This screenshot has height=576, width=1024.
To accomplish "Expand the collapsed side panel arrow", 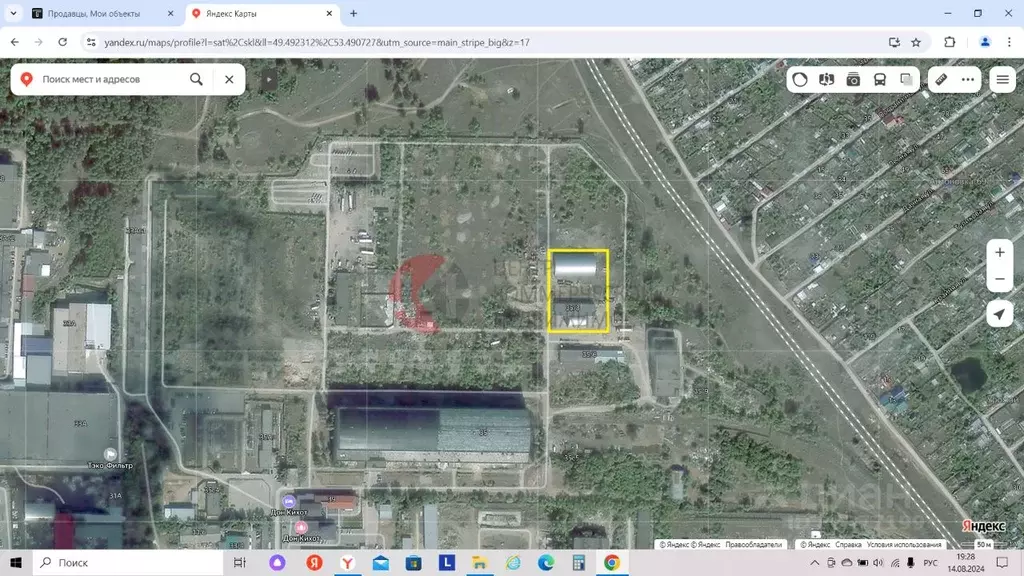I will coord(268,80).
